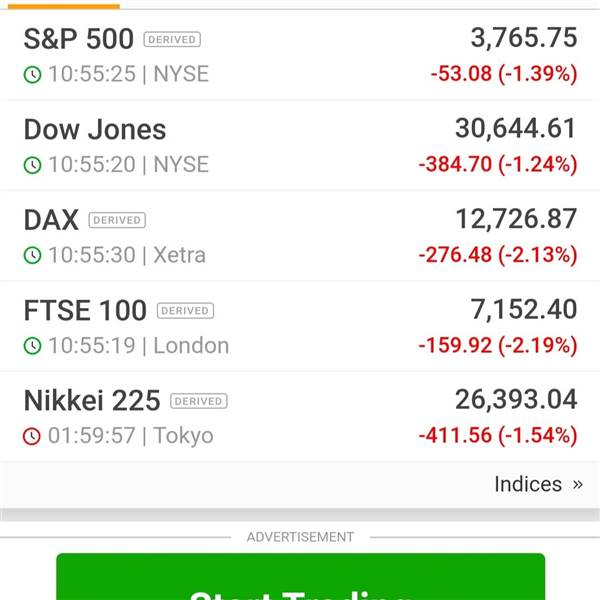Click the red clock icon for Nikkei 225
Image resolution: width=600 pixels, height=600 pixels.
(32, 436)
